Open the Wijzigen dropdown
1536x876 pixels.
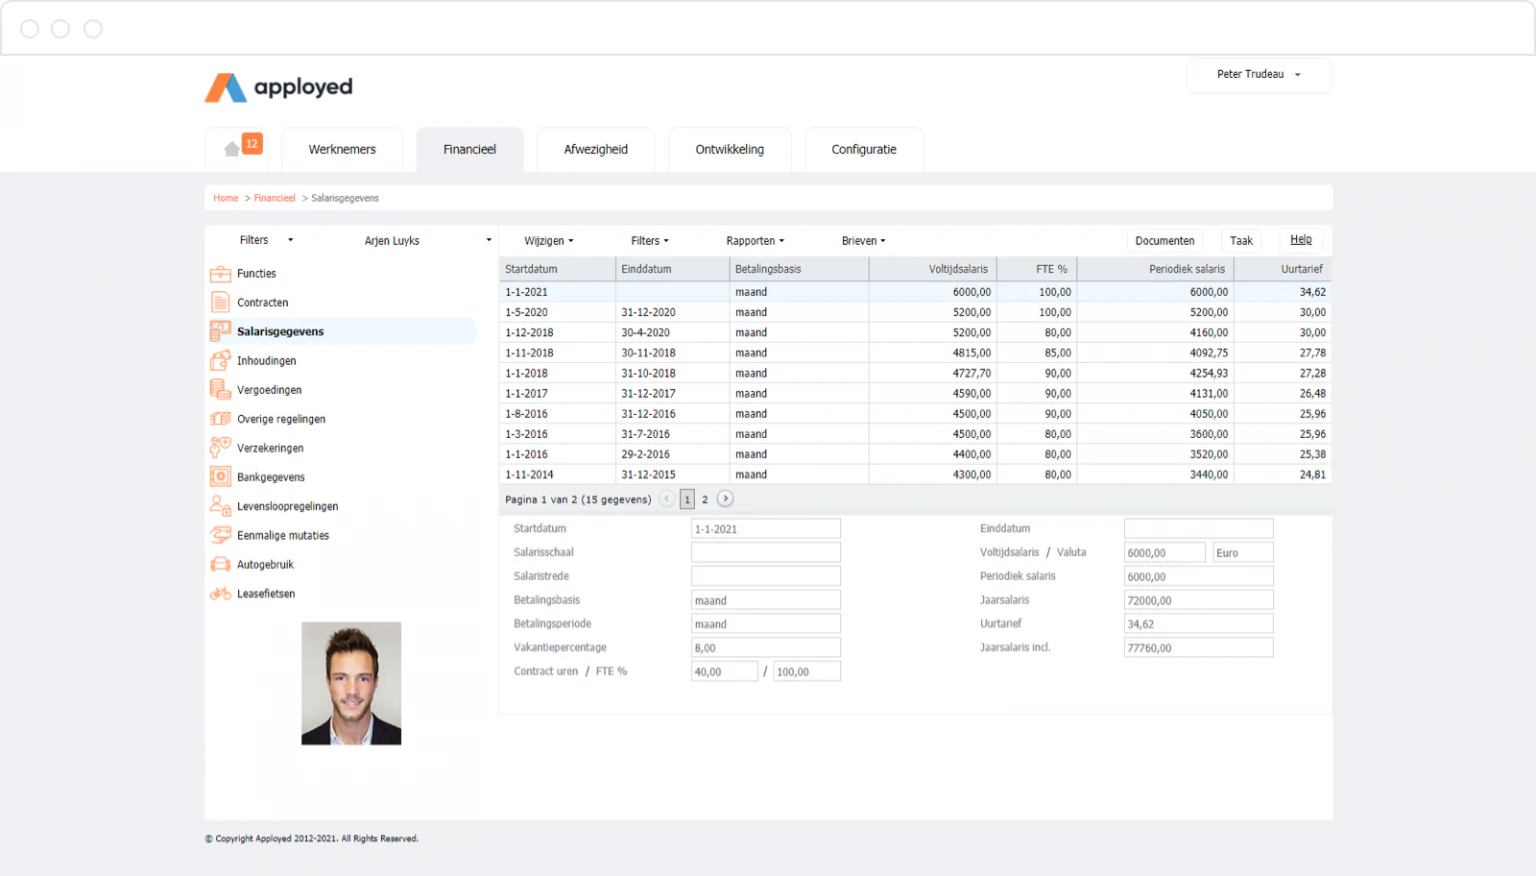(548, 240)
